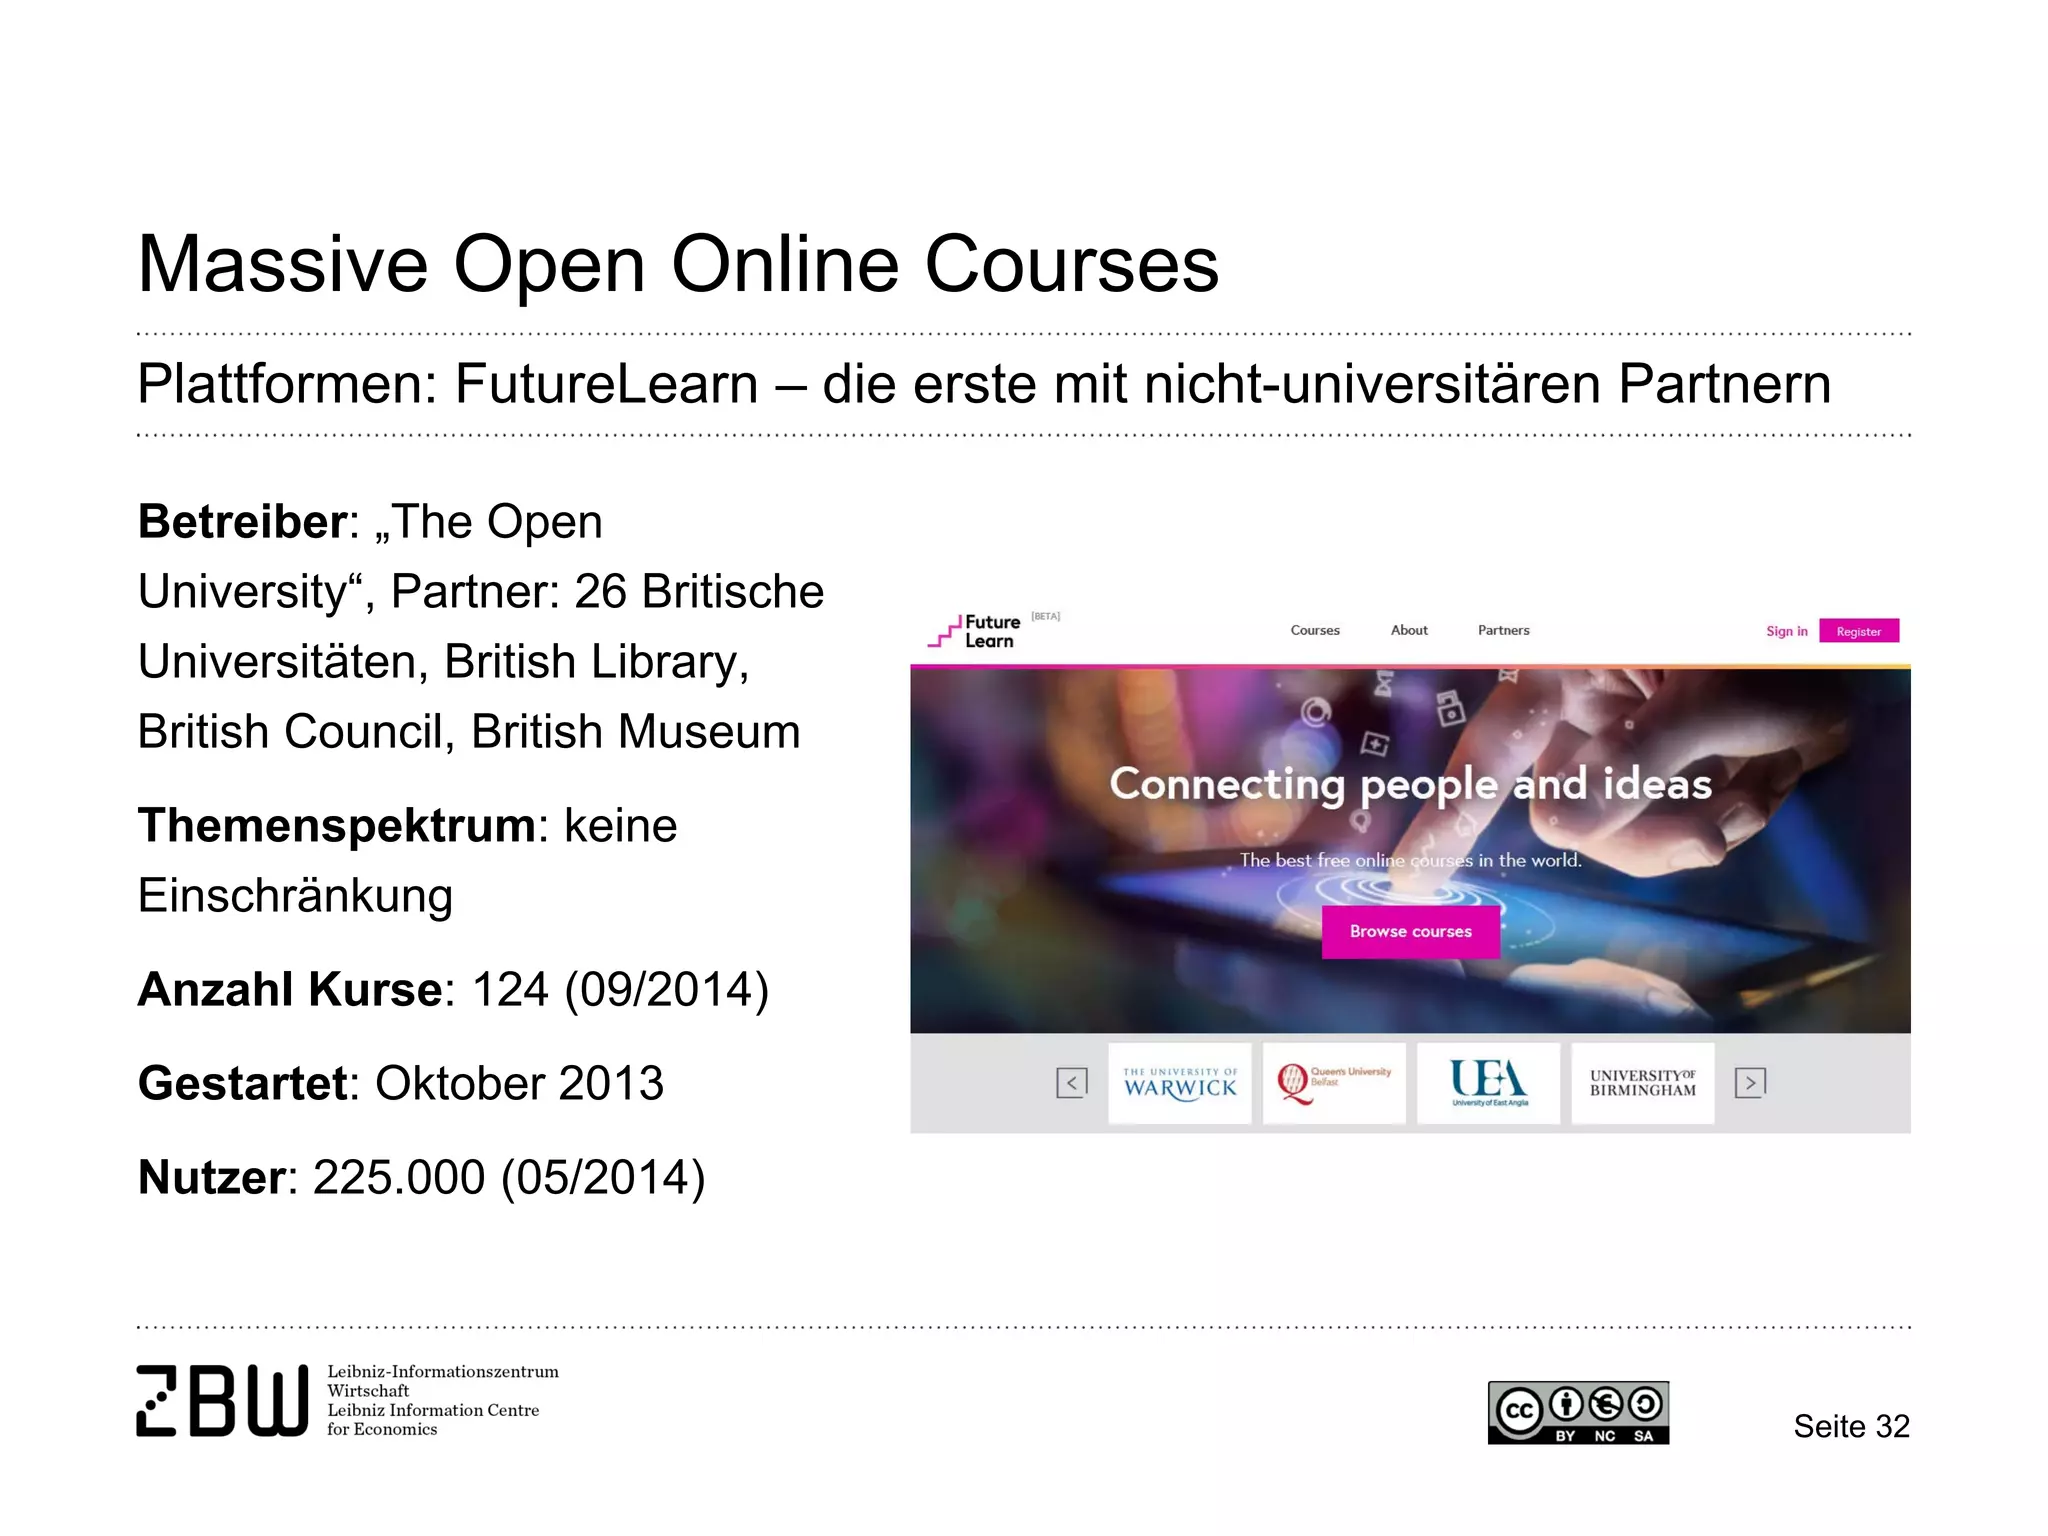2048x1536 pixels.
Task: Click the heading 'Massive Open Online Courses'
Action: (x=678, y=264)
